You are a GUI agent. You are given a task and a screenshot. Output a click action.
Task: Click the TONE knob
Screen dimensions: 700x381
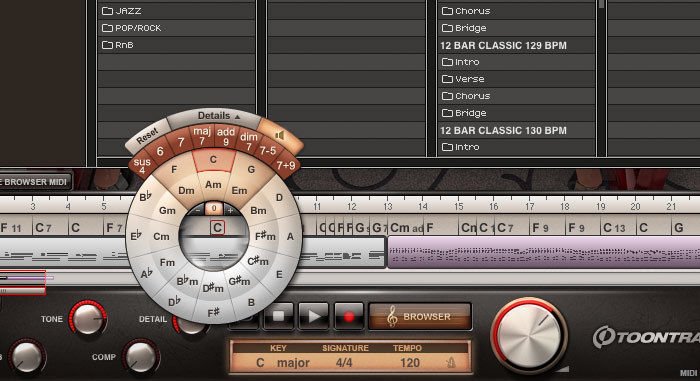(x=88, y=319)
